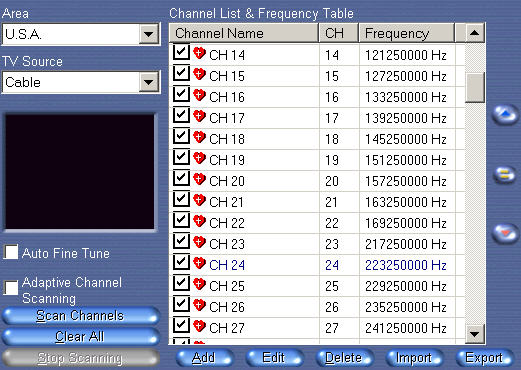Viewport: 521px width, 370px height.
Task: Select the frequency 157250000 Hz cell
Action: tap(406, 181)
